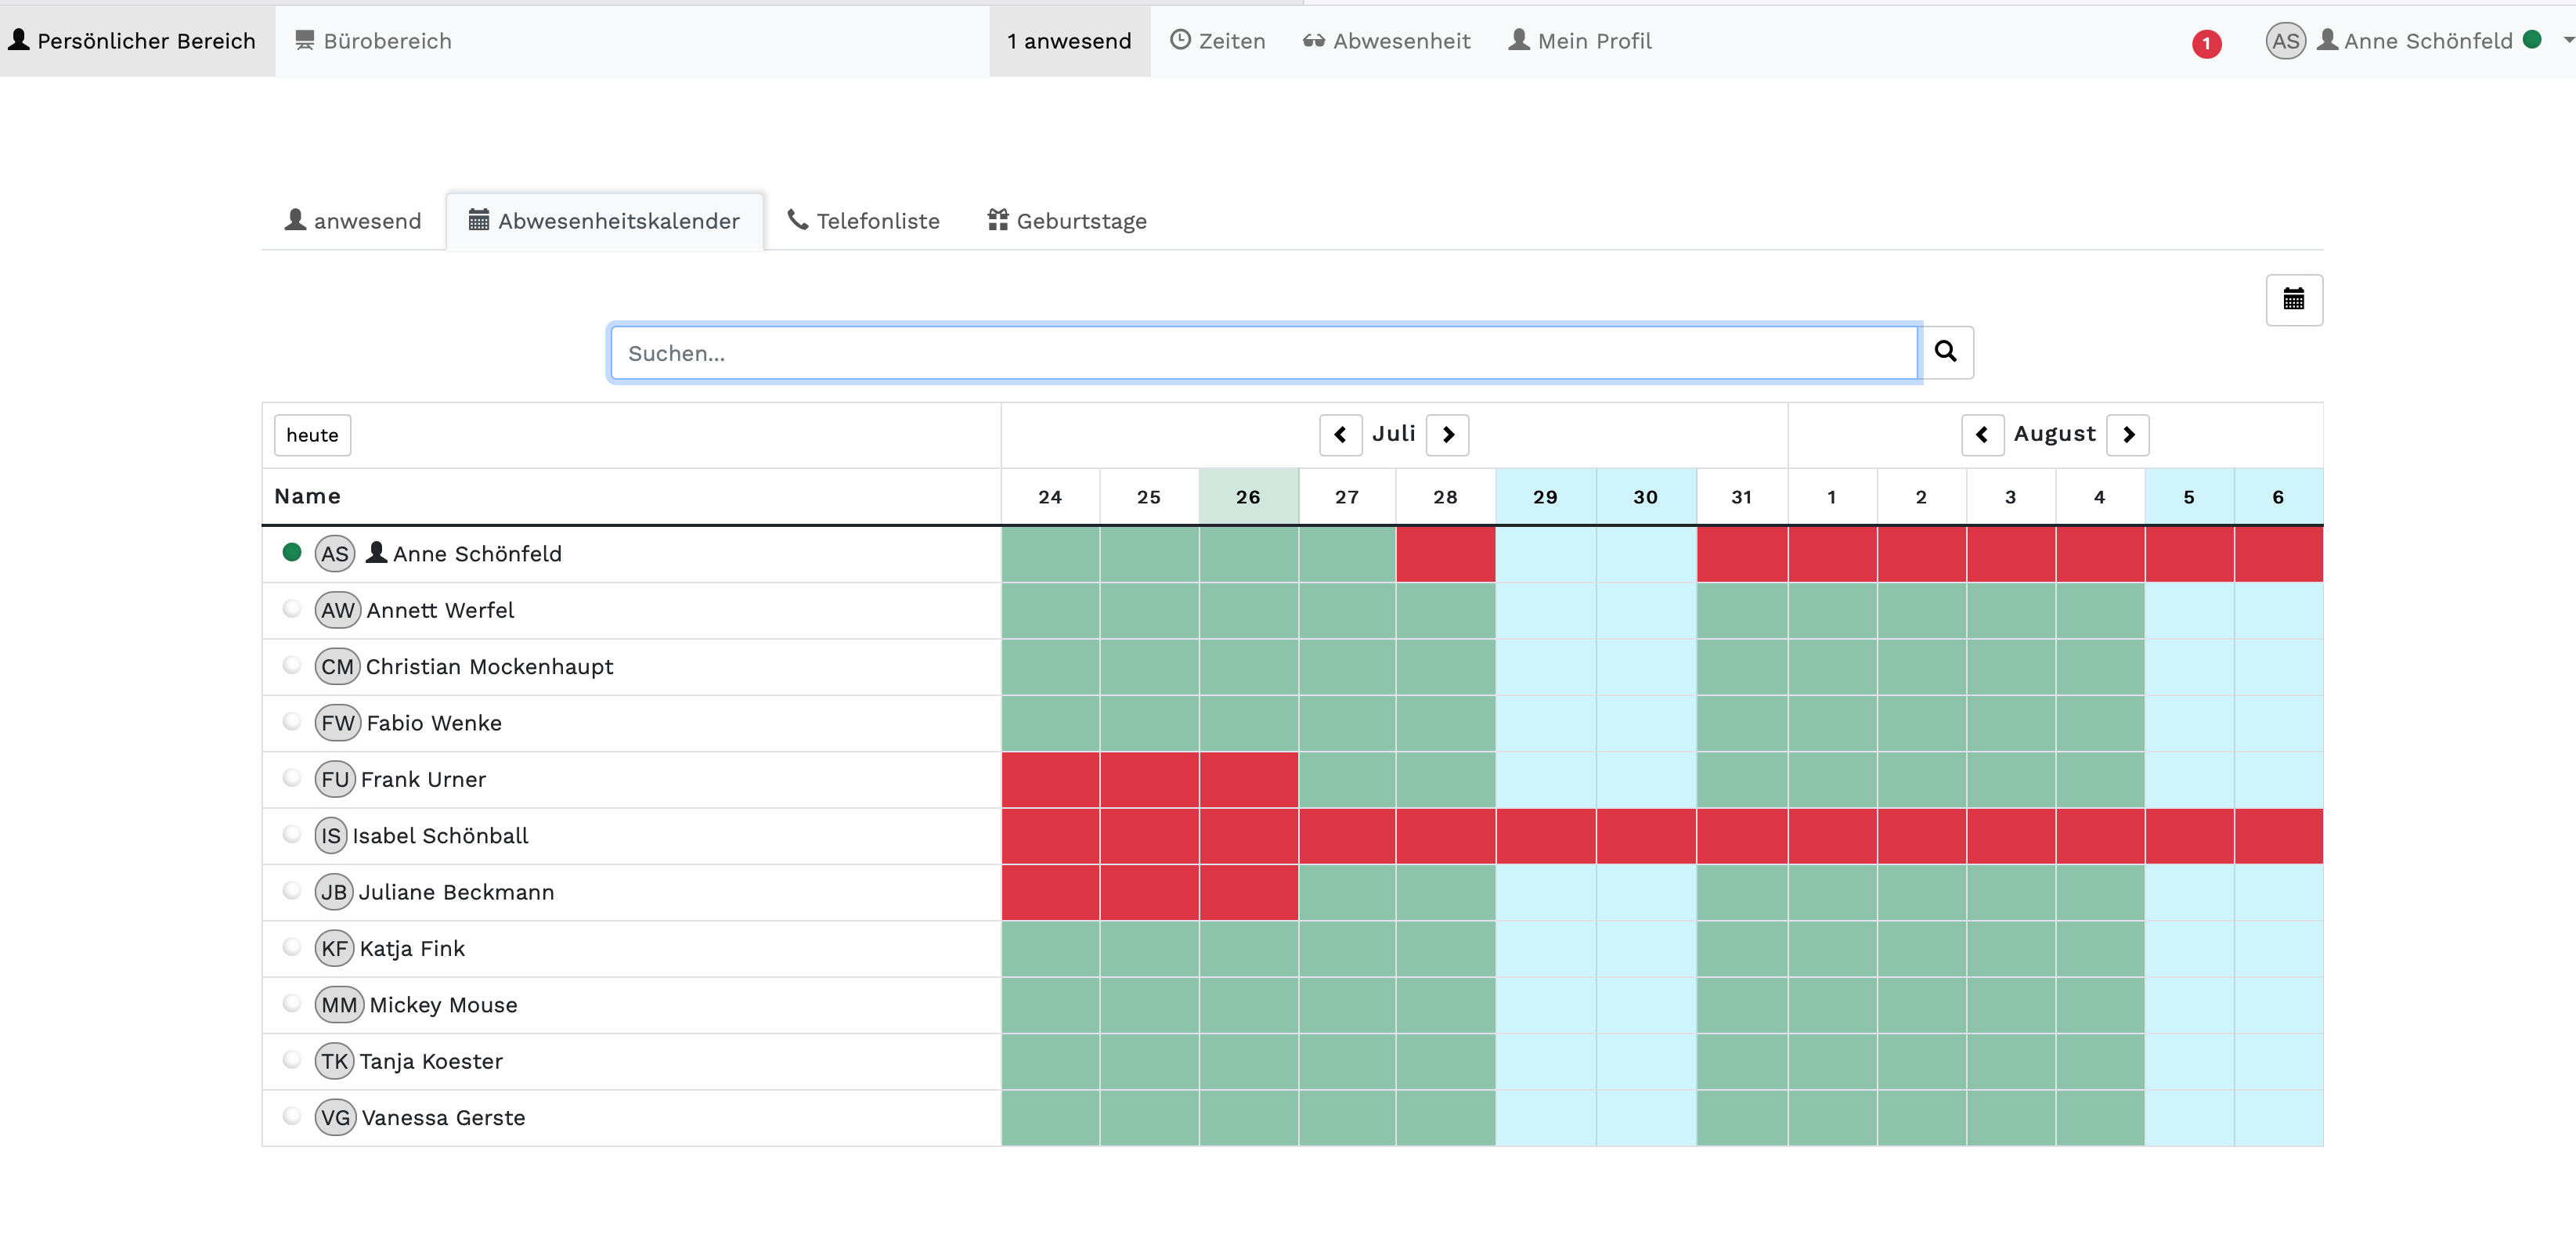Click Anne Schönfeld's green online dot in the list
Image resolution: width=2576 pixels, height=1259 pixels.
[291, 552]
